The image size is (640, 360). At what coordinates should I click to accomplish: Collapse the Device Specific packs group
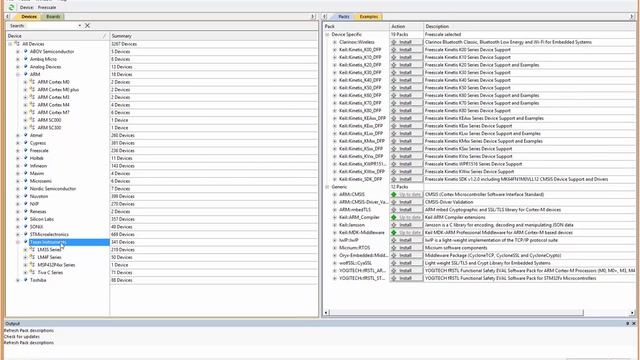point(327,34)
